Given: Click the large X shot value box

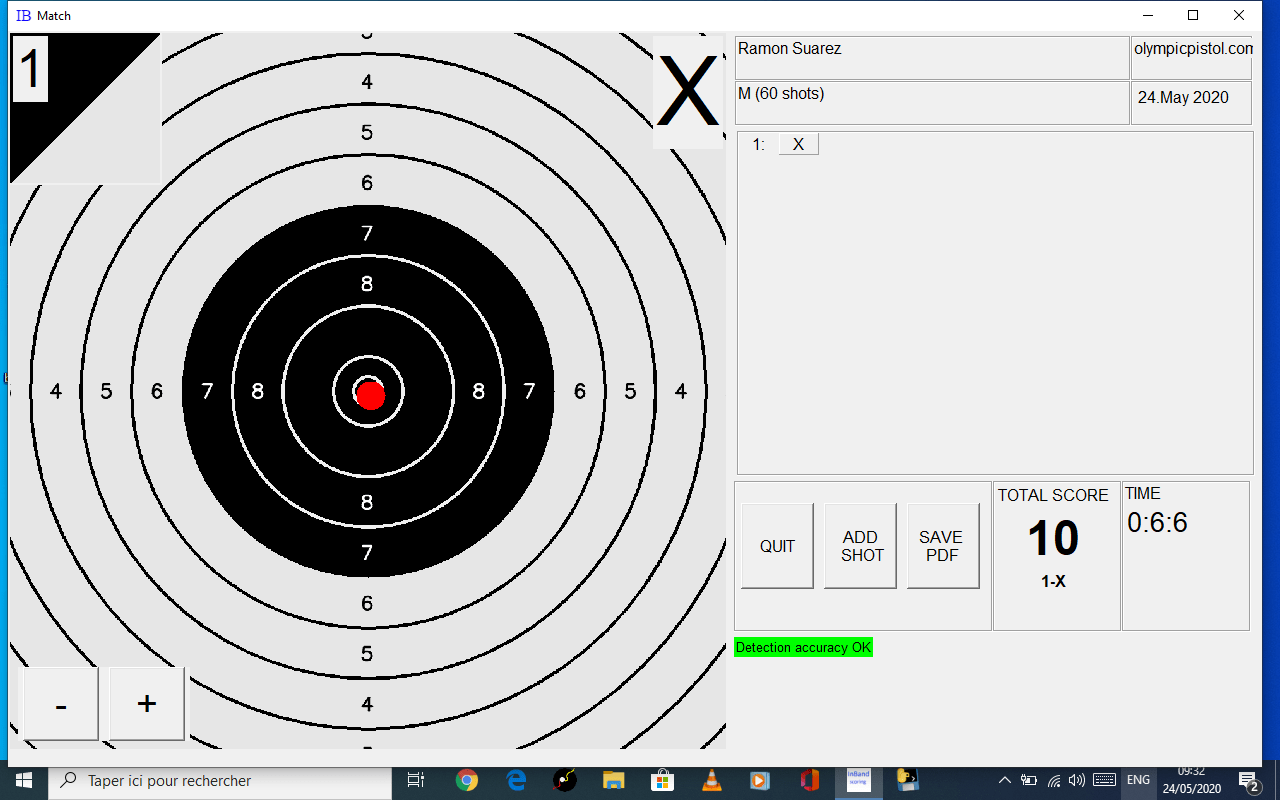Looking at the screenshot, I should point(688,92).
